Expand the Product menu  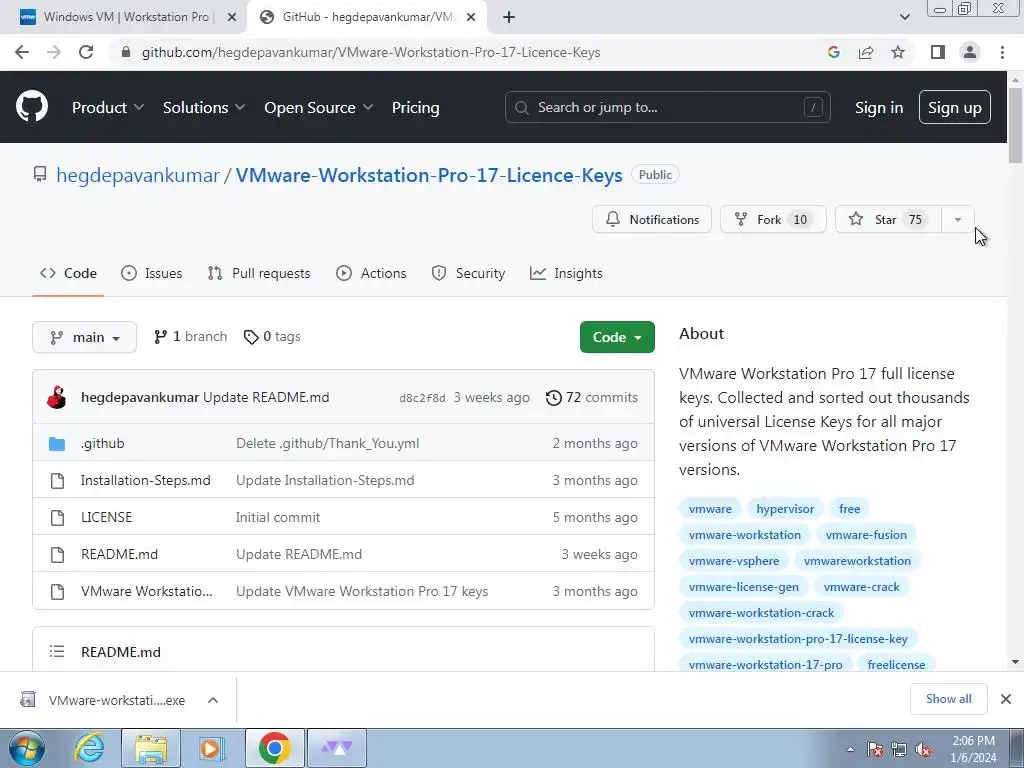[108, 108]
